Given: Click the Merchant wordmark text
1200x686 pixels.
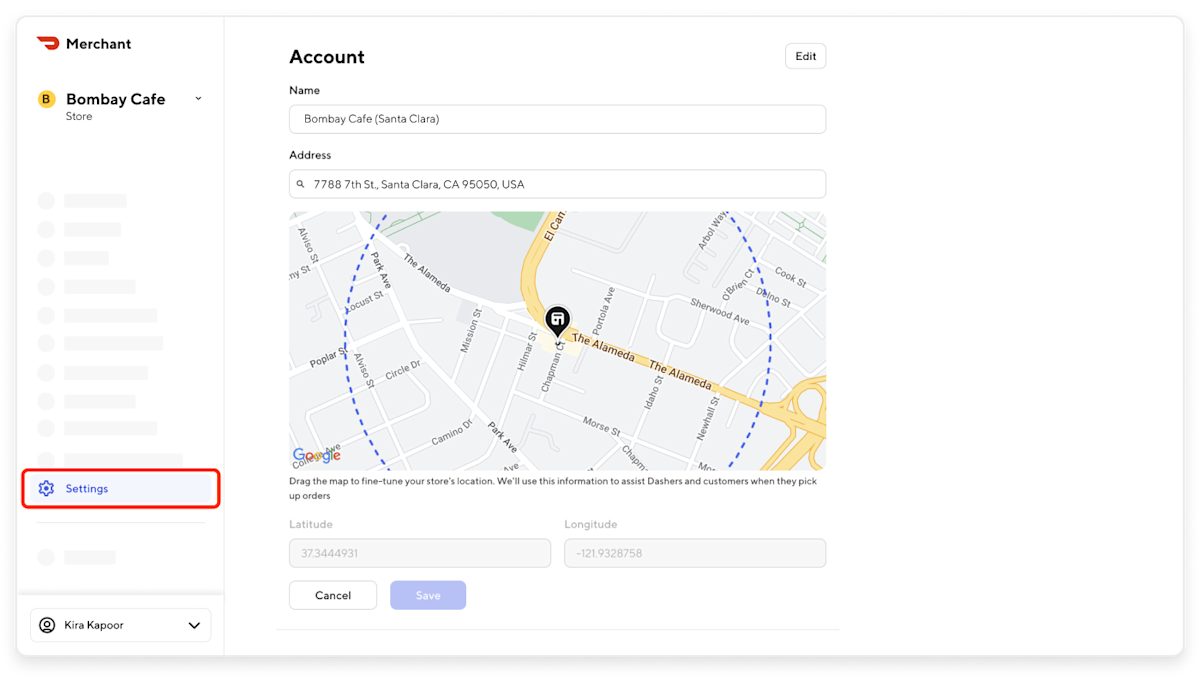Looking at the screenshot, I should click(x=98, y=44).
